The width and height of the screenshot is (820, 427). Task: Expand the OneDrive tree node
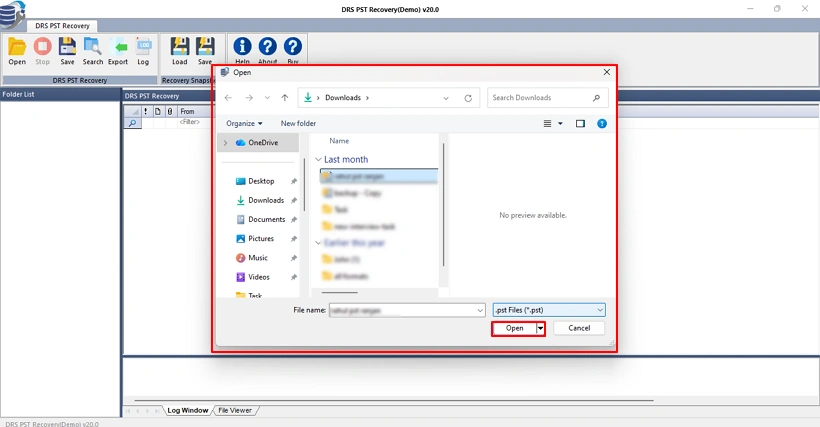coord(225,143)
